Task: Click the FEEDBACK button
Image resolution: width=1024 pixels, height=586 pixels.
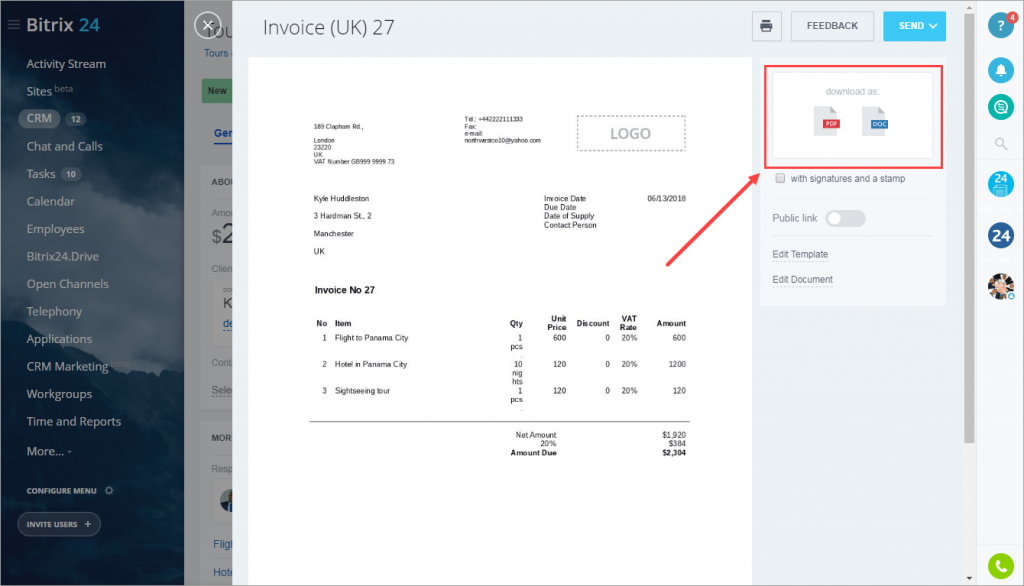Action: pos(832,26)
